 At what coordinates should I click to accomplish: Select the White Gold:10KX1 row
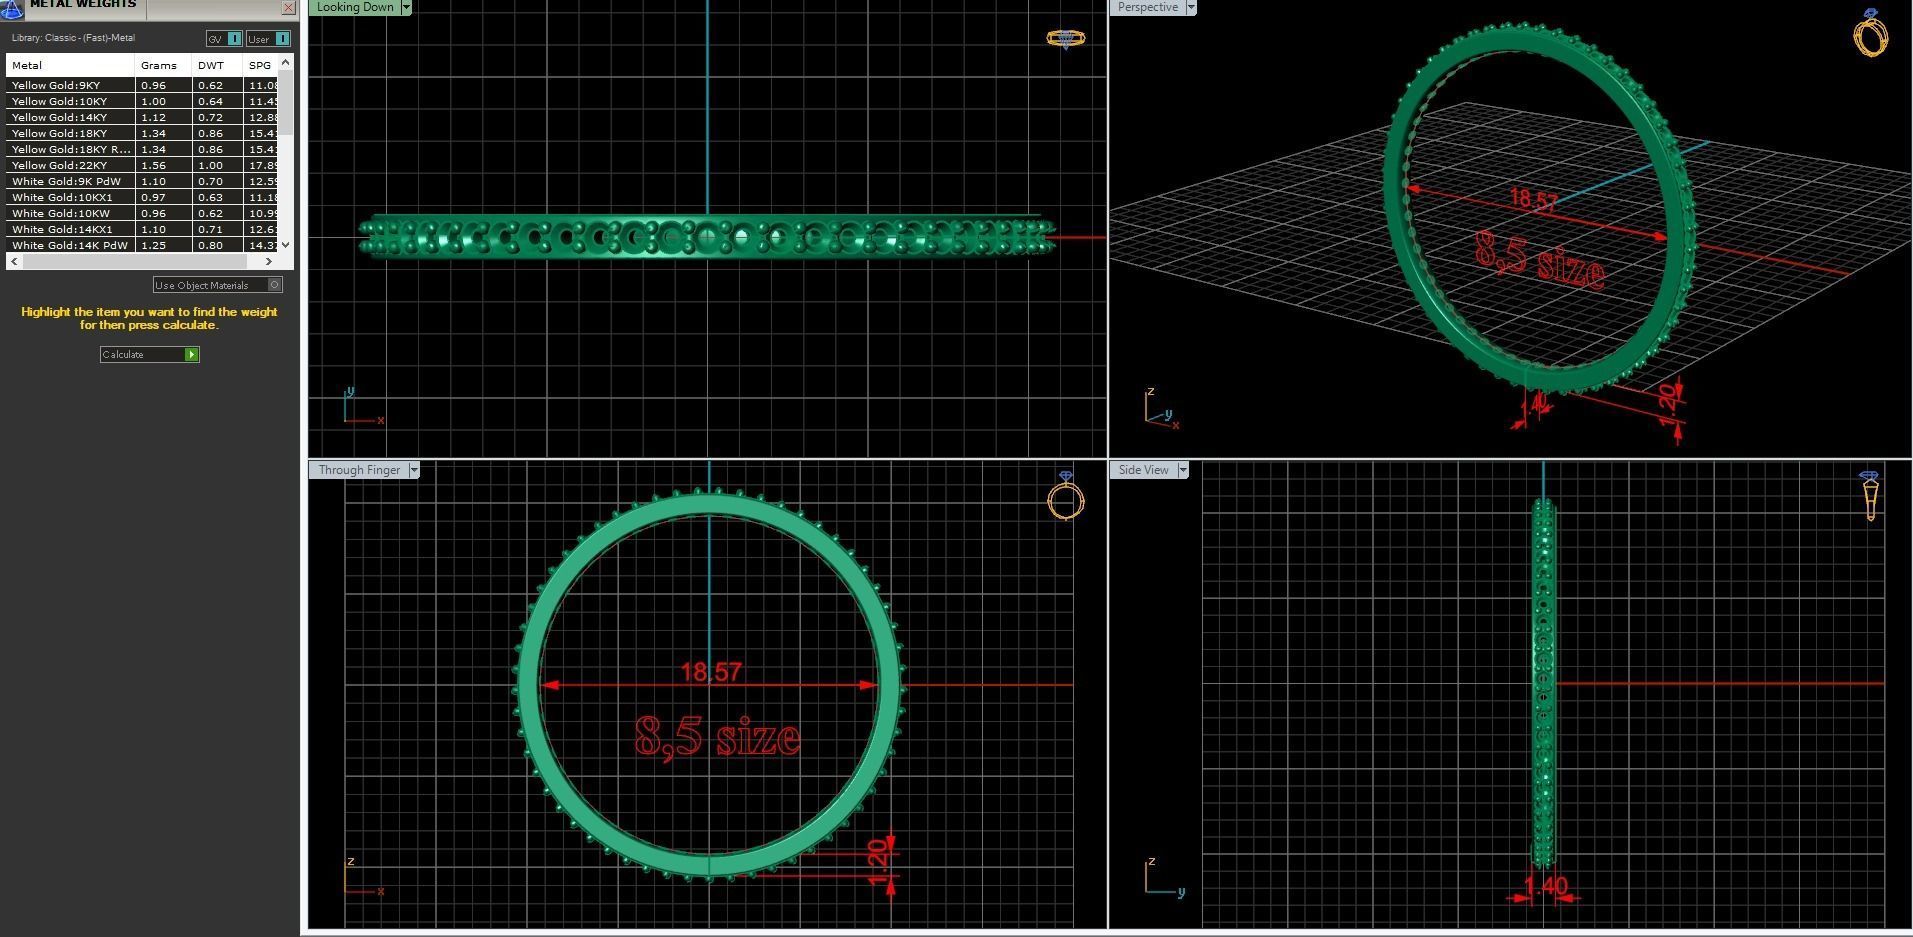click(142, 197)
